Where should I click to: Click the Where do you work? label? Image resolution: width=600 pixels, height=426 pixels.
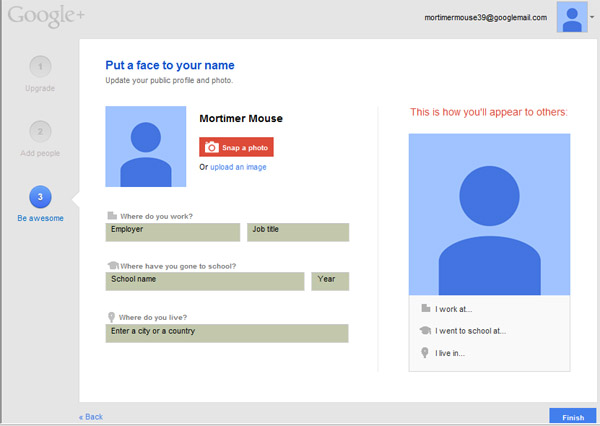click(x=157, y=216)
